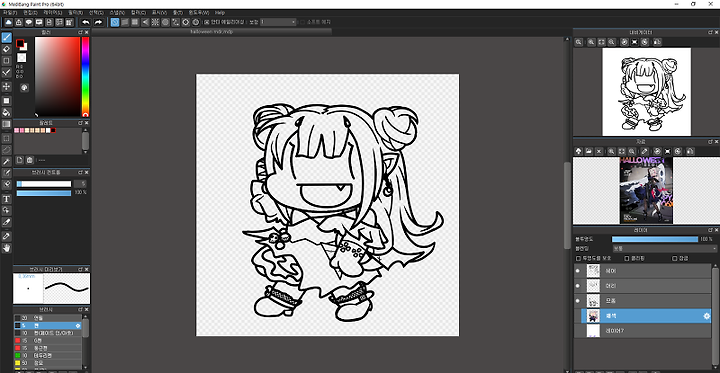Screen dimensions: 720x373
Task: Enable the curve snap
Action: 176,22
